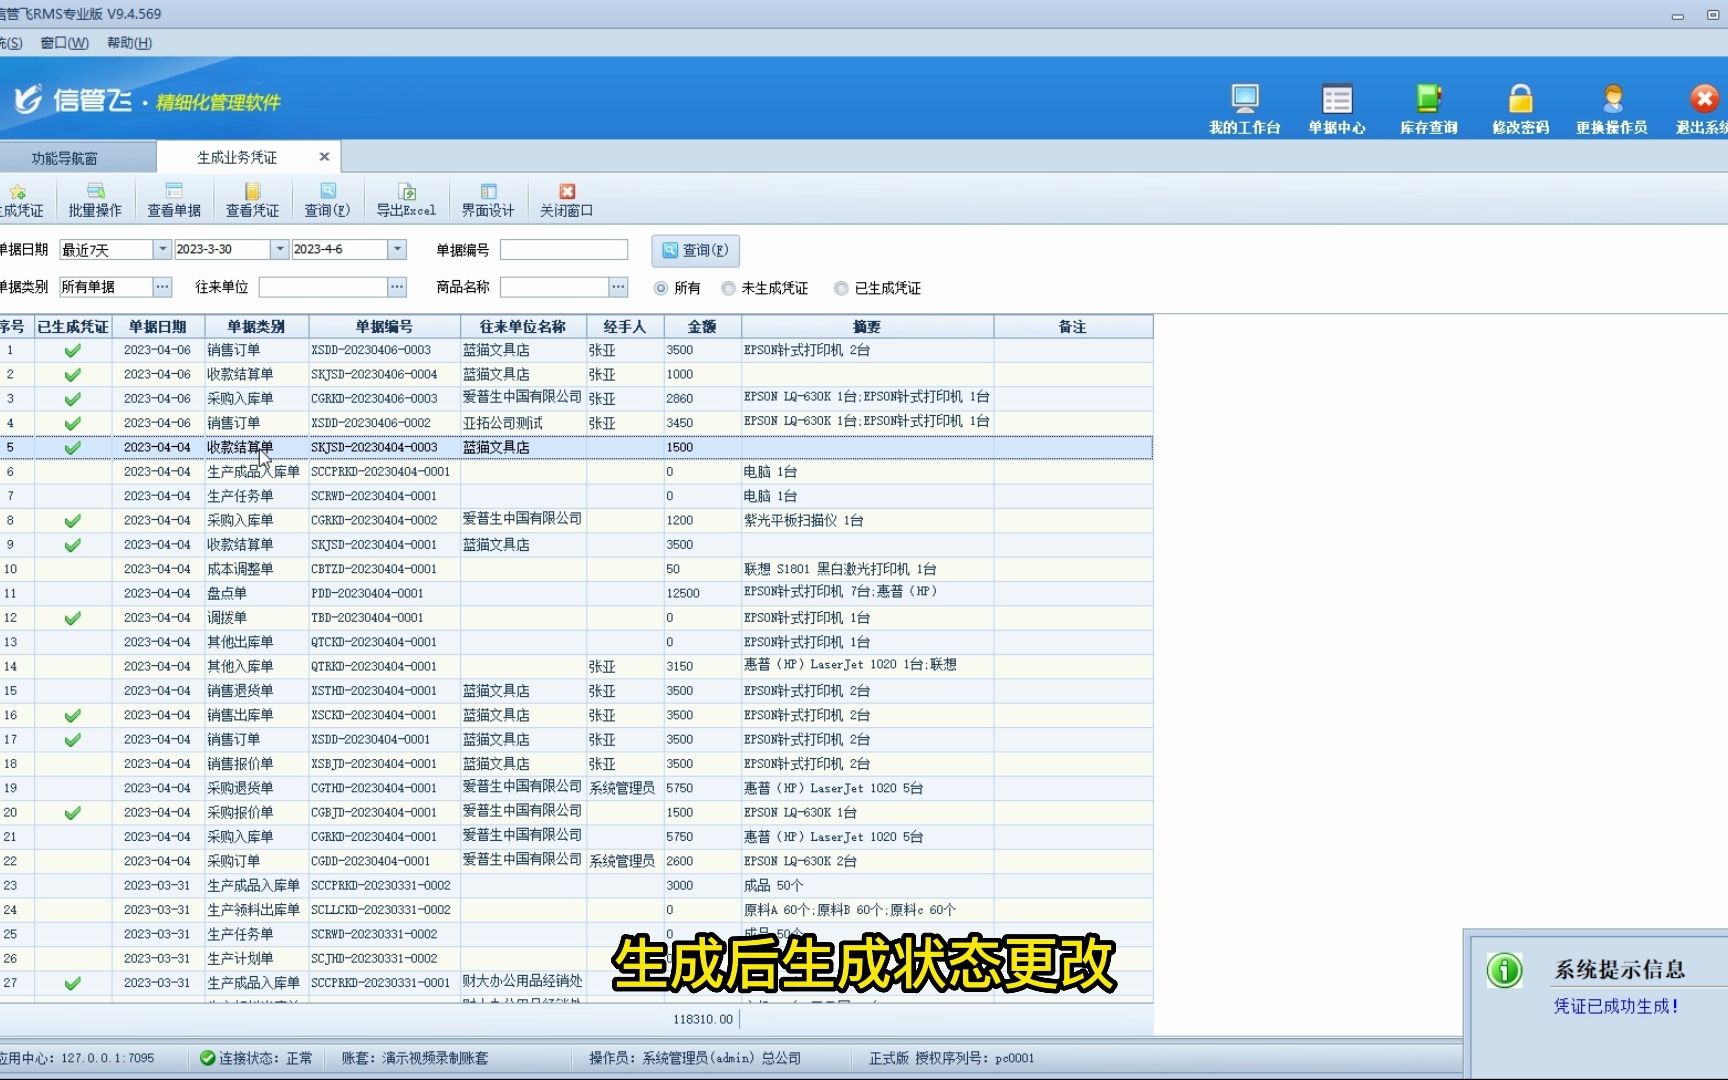
Task: Open the 我的工作台 workspace icon
Action: (x=1244, y=105)
